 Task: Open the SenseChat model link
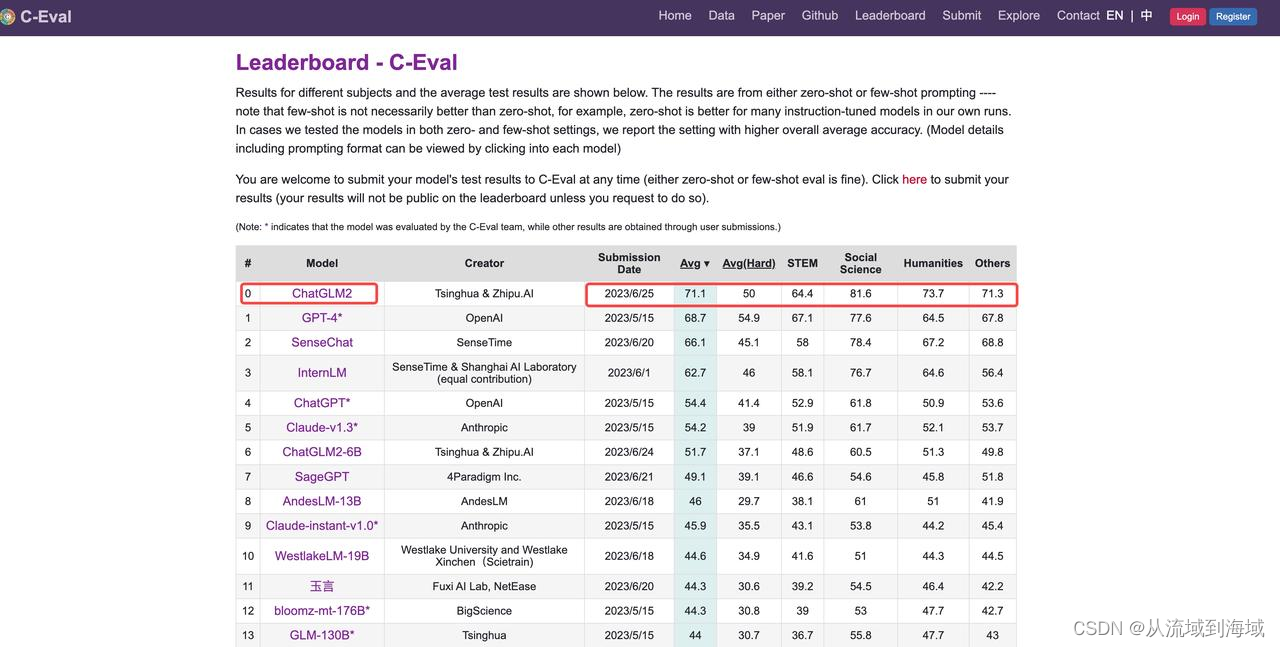click(322, 342)
